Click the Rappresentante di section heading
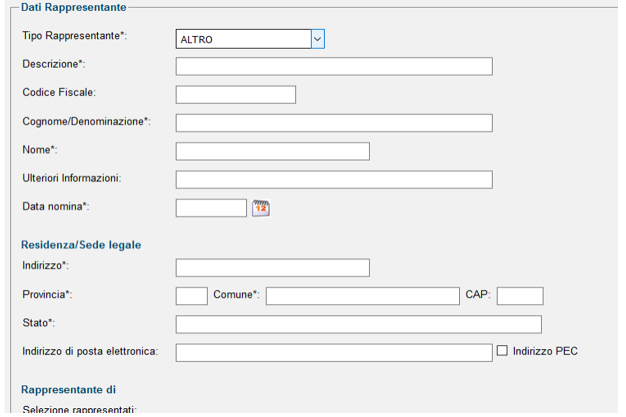The image size is (626, 417). click(69, 389)
